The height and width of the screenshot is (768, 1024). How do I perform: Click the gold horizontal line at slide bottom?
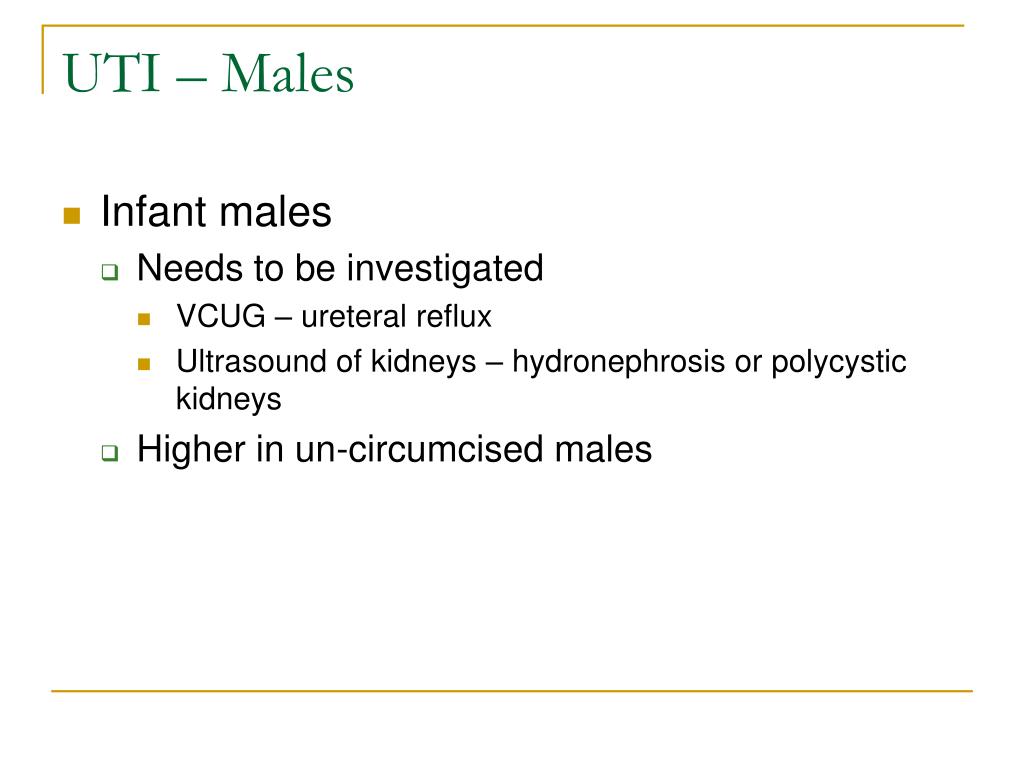(x=512, y=690)
